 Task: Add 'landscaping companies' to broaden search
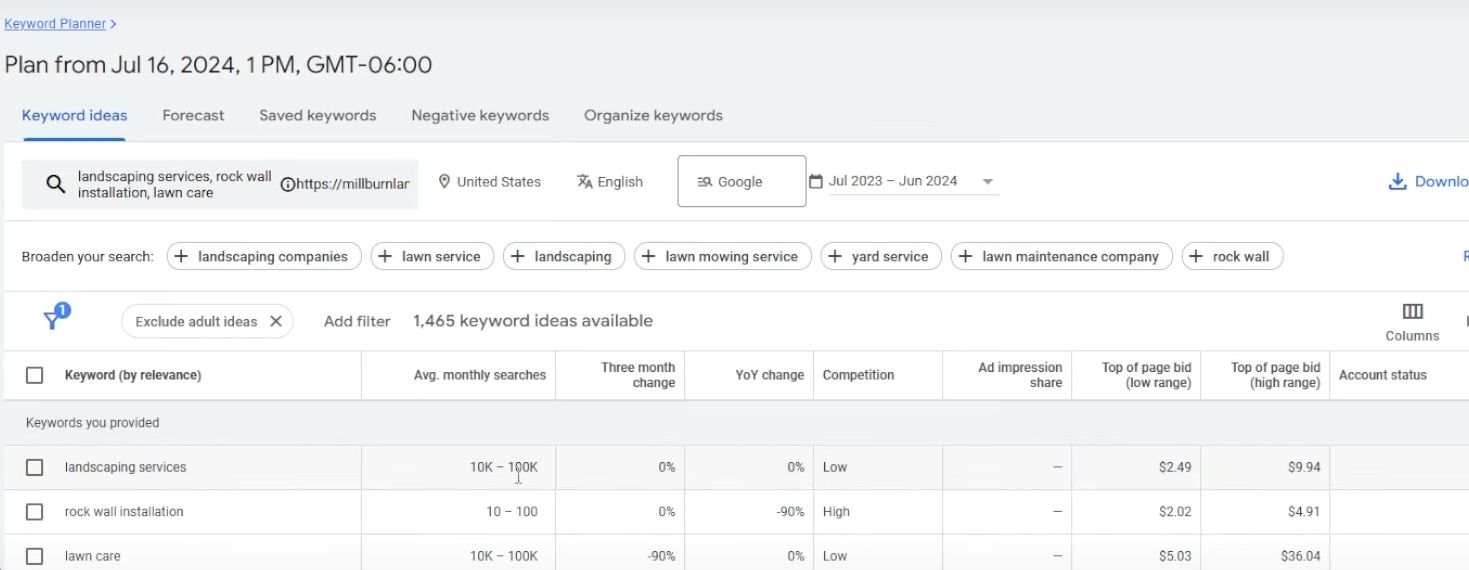[x=264, y=256]
